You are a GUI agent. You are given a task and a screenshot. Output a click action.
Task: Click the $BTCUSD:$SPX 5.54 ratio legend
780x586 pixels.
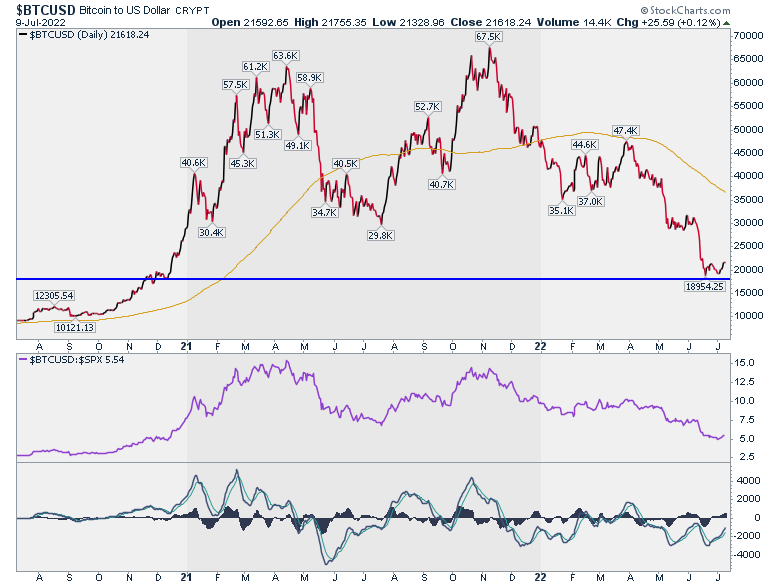point(72,360)
